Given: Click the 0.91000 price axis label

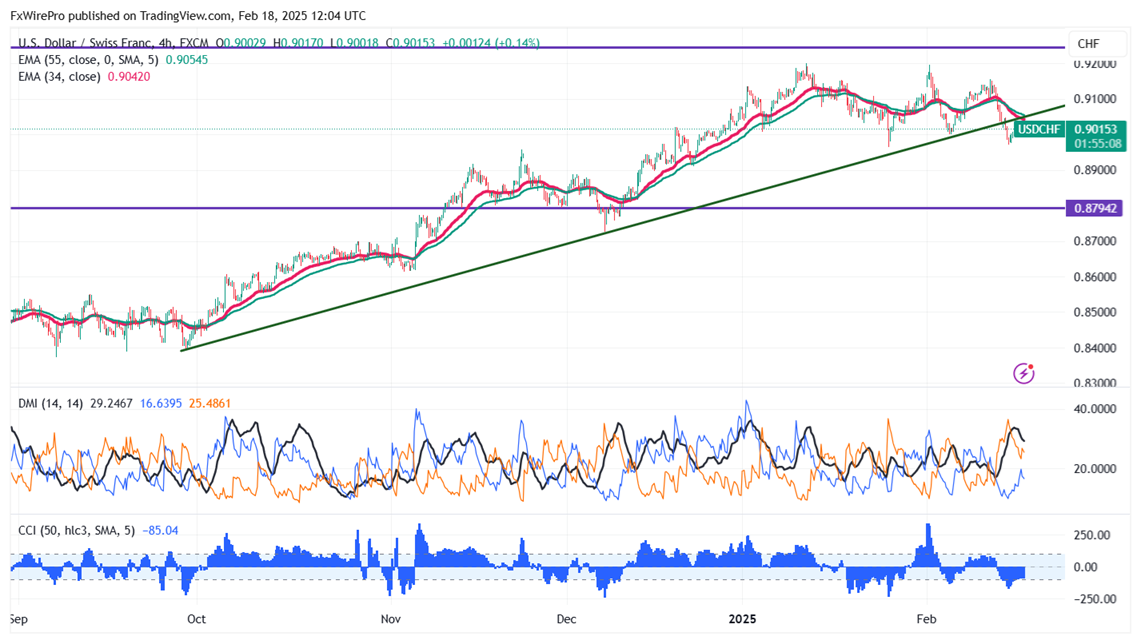Looking at the screenshot, I should 1095,99.
